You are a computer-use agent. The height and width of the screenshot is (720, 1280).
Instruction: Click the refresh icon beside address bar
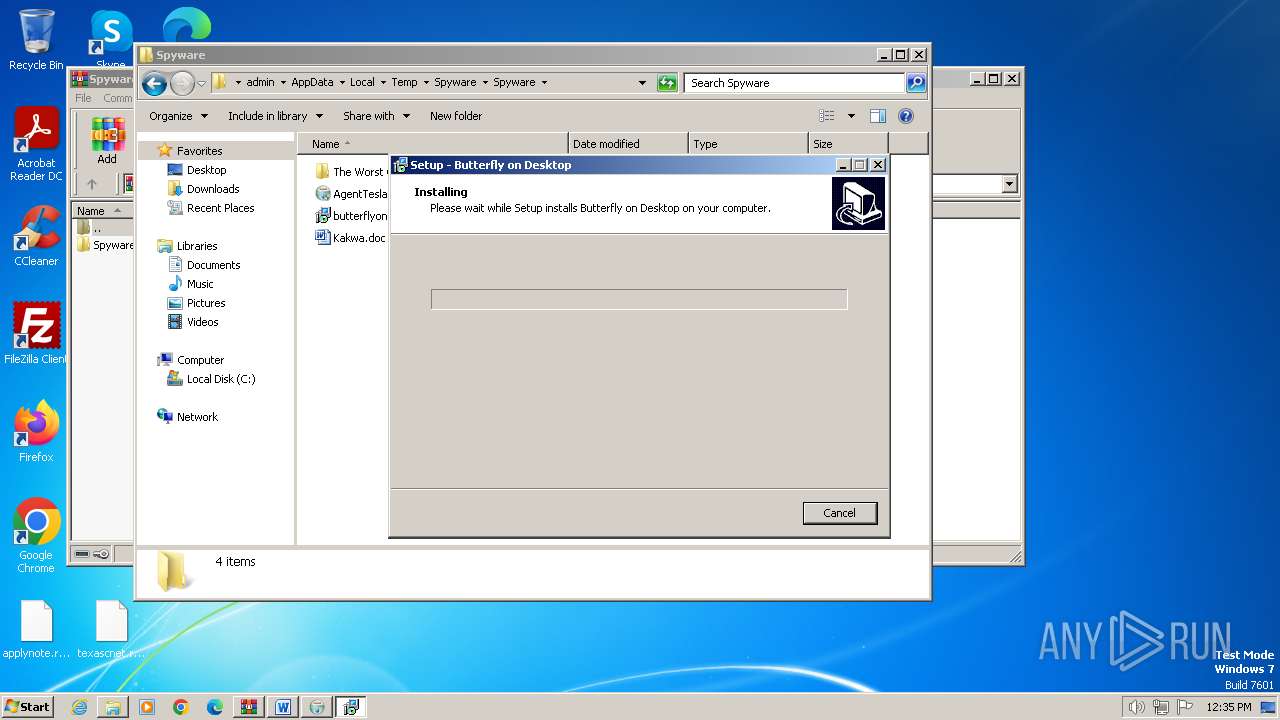pos(667,83)
